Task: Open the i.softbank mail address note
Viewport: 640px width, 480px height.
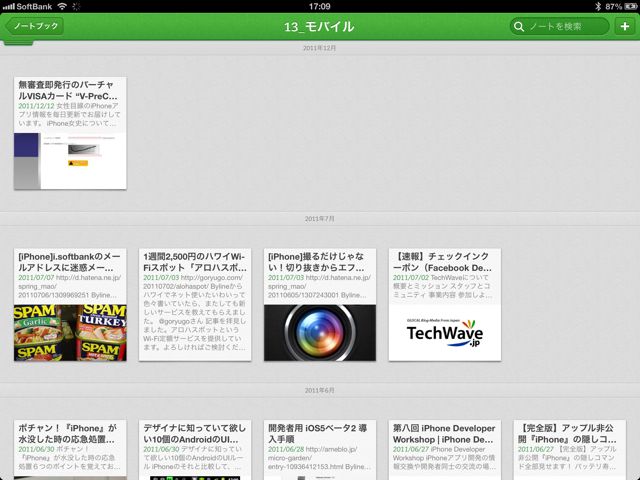Action: (70, 304)
